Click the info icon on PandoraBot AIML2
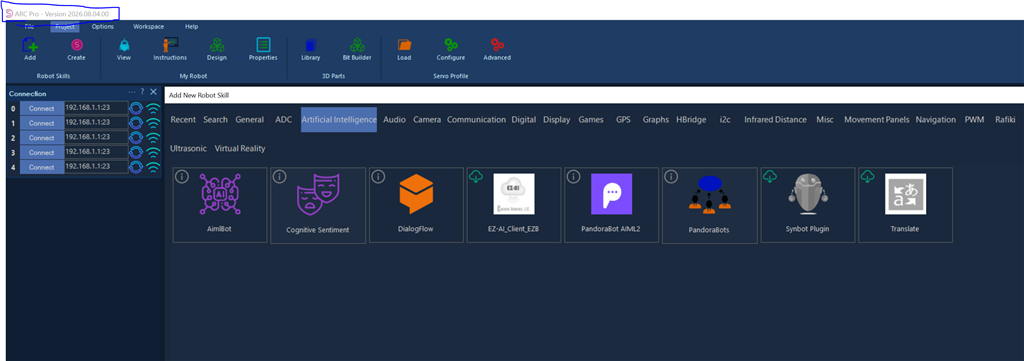Image resolution: width=1024 pixels, height=361 pixels. 574,176
